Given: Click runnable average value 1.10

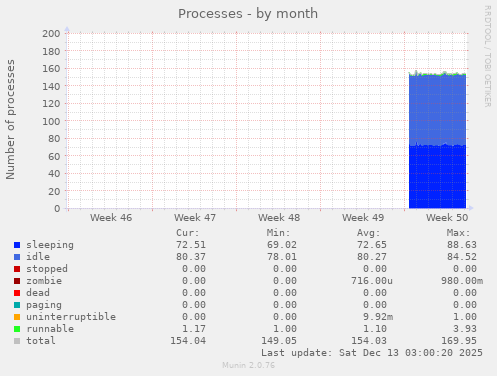Looking at the screenshot, I should point(375,329).
